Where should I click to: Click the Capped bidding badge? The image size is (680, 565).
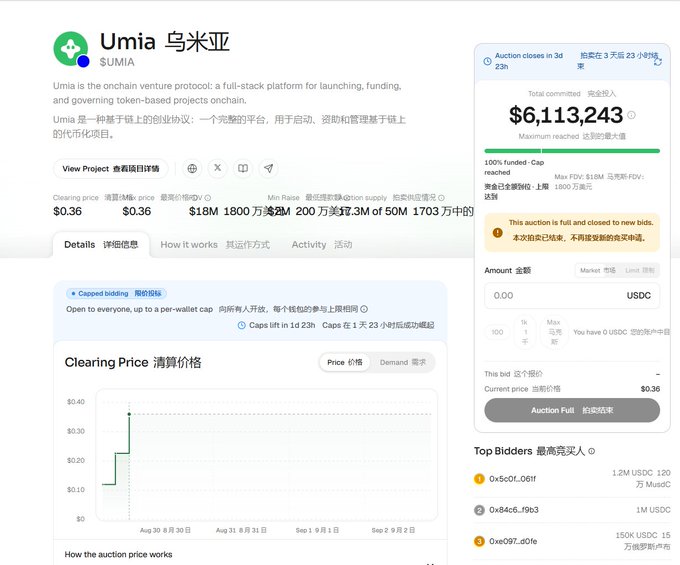116,294
